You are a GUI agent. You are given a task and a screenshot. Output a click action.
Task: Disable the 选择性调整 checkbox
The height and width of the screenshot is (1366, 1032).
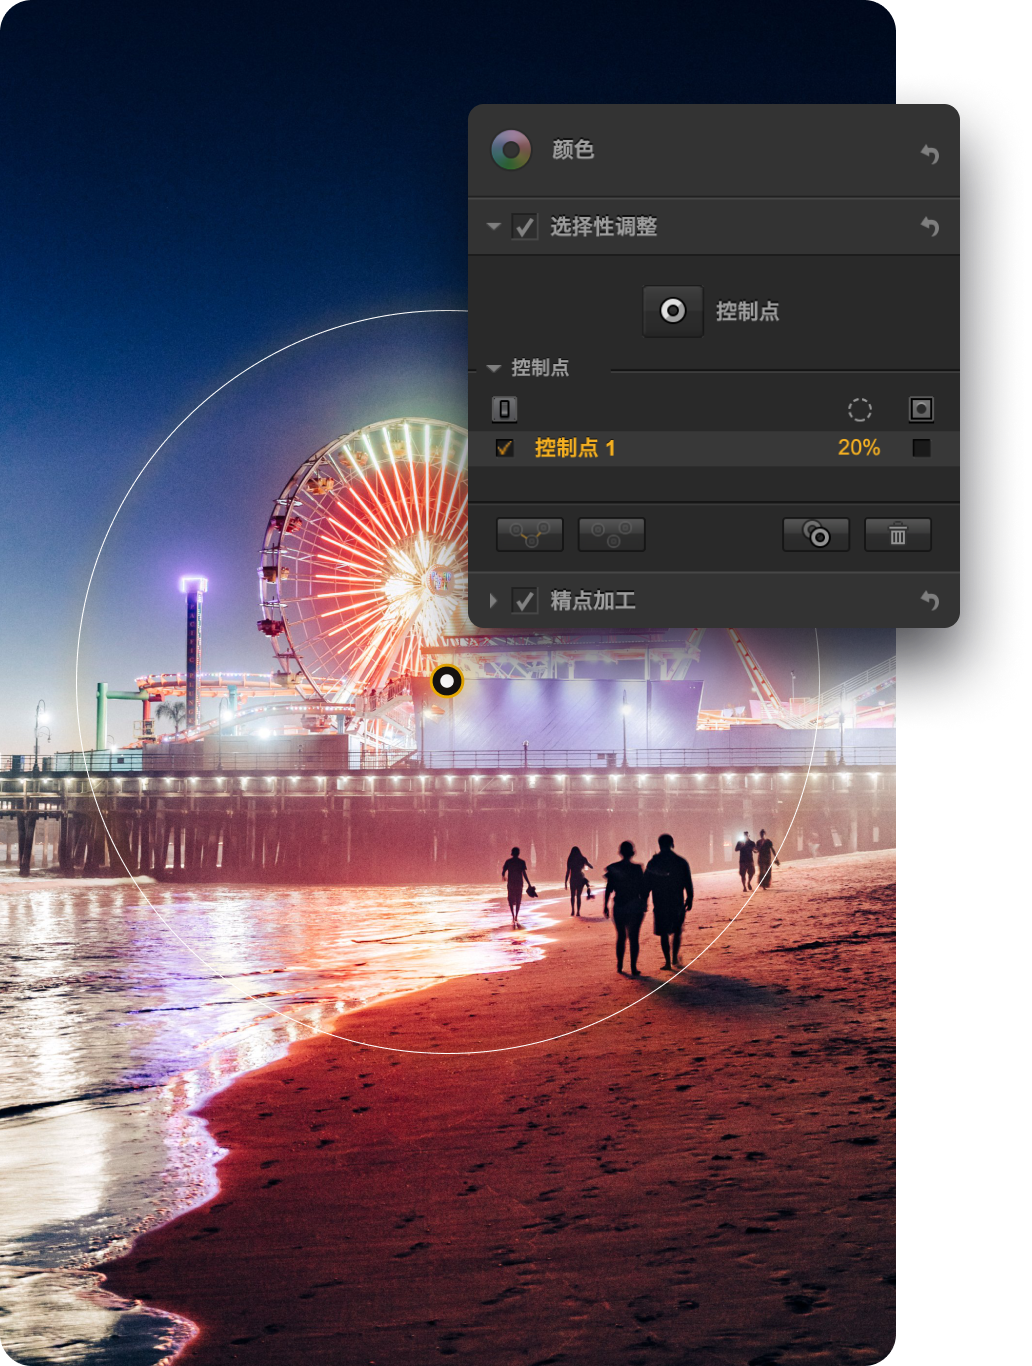click(x=525, y=227)
